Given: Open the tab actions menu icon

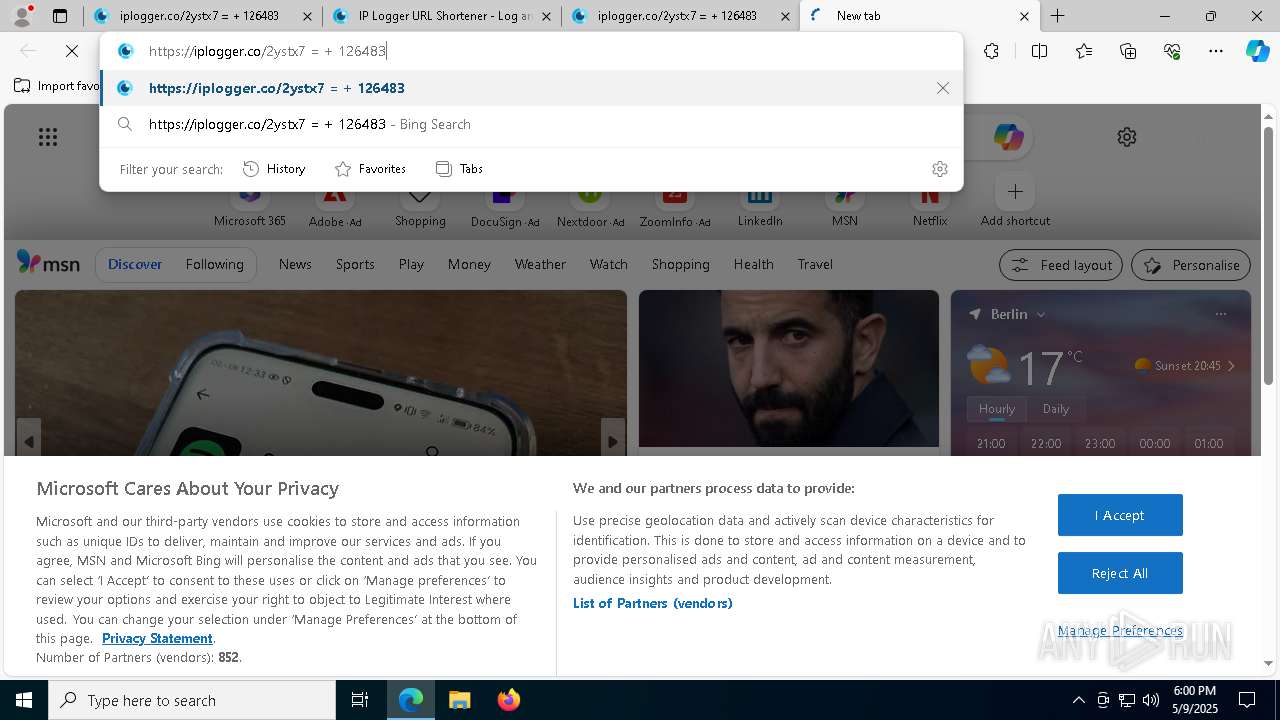Looking at the screenshot, I should (x=60, y=16).
